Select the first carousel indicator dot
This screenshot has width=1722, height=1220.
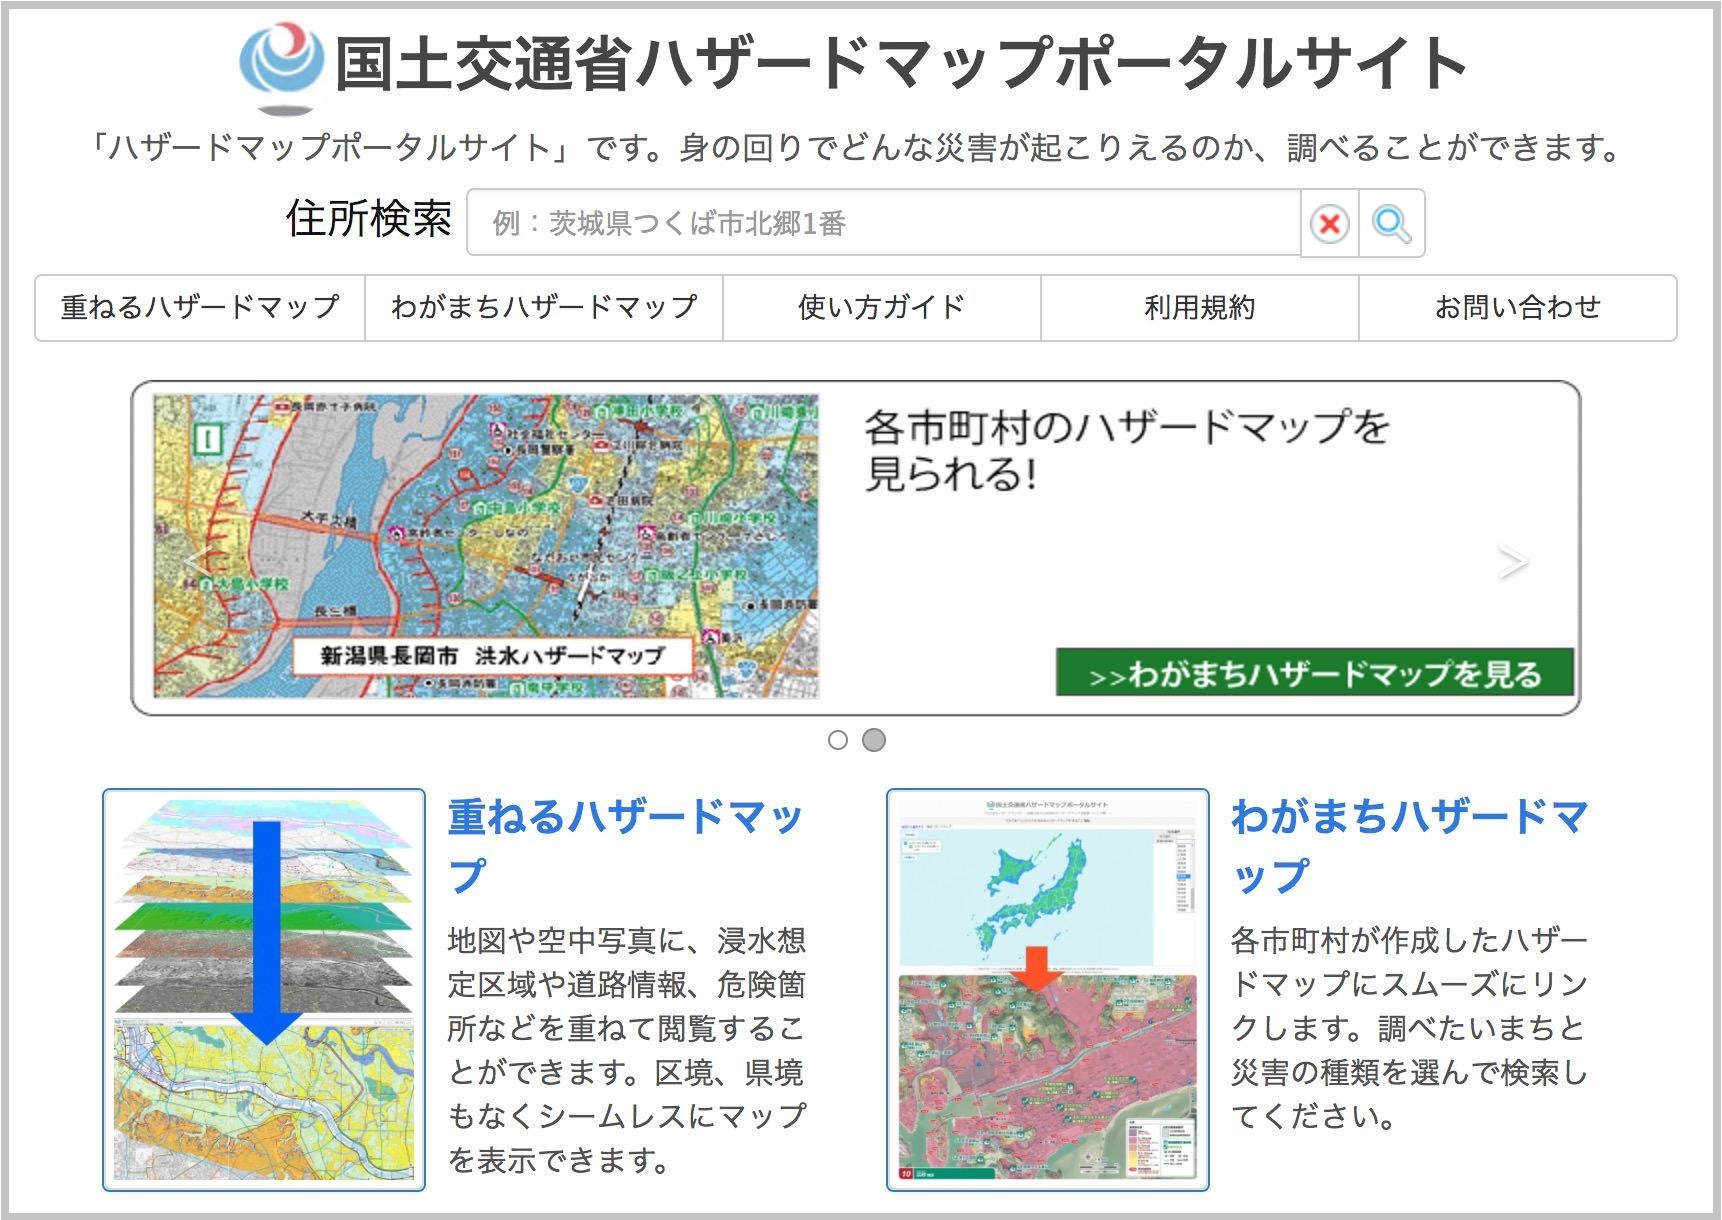pos(838,740)
